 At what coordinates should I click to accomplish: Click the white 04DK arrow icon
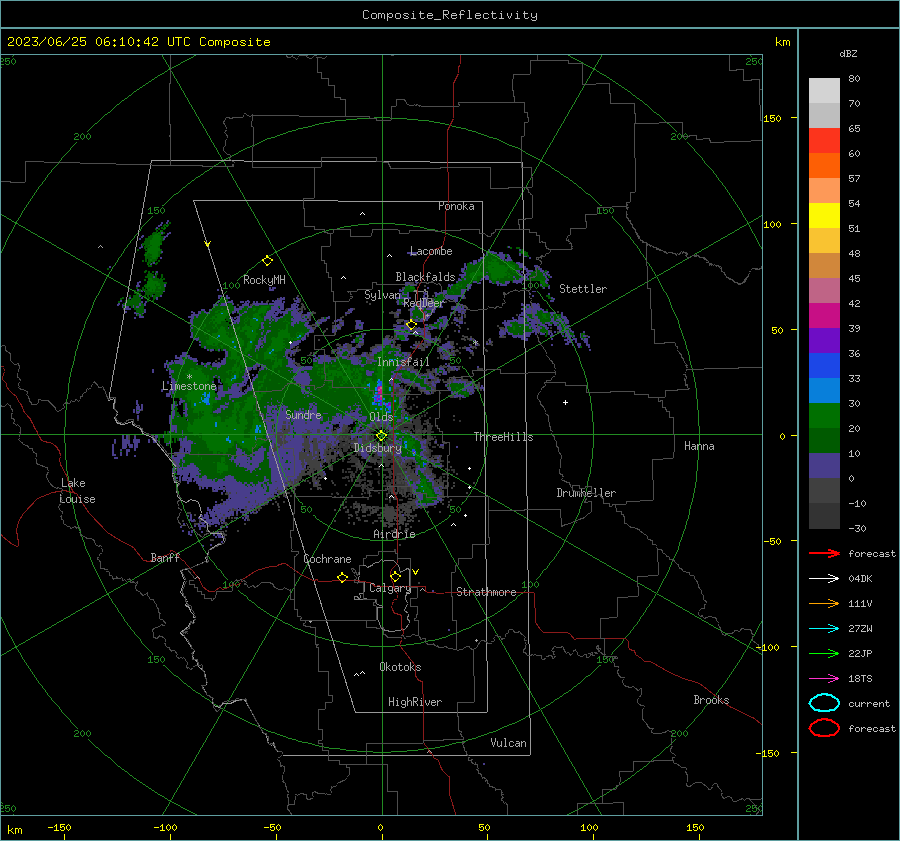click(x=824, y=579)
